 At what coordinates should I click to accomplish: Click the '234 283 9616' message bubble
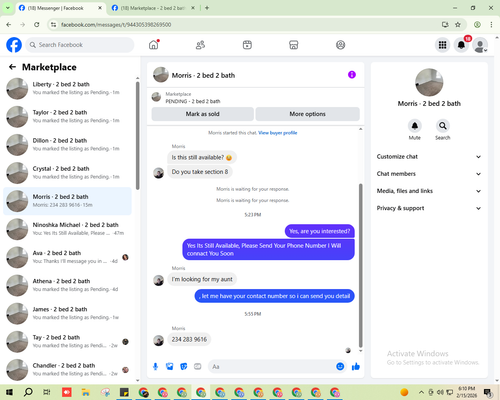click(189, 339)
